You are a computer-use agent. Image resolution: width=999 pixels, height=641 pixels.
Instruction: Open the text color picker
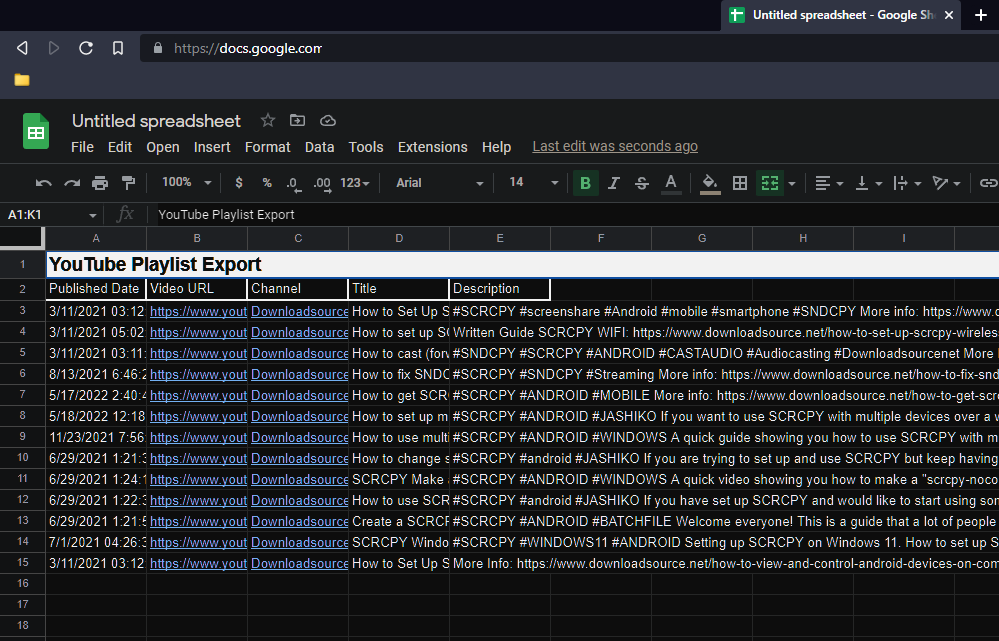pyautogui.click(x=671, y=184)
